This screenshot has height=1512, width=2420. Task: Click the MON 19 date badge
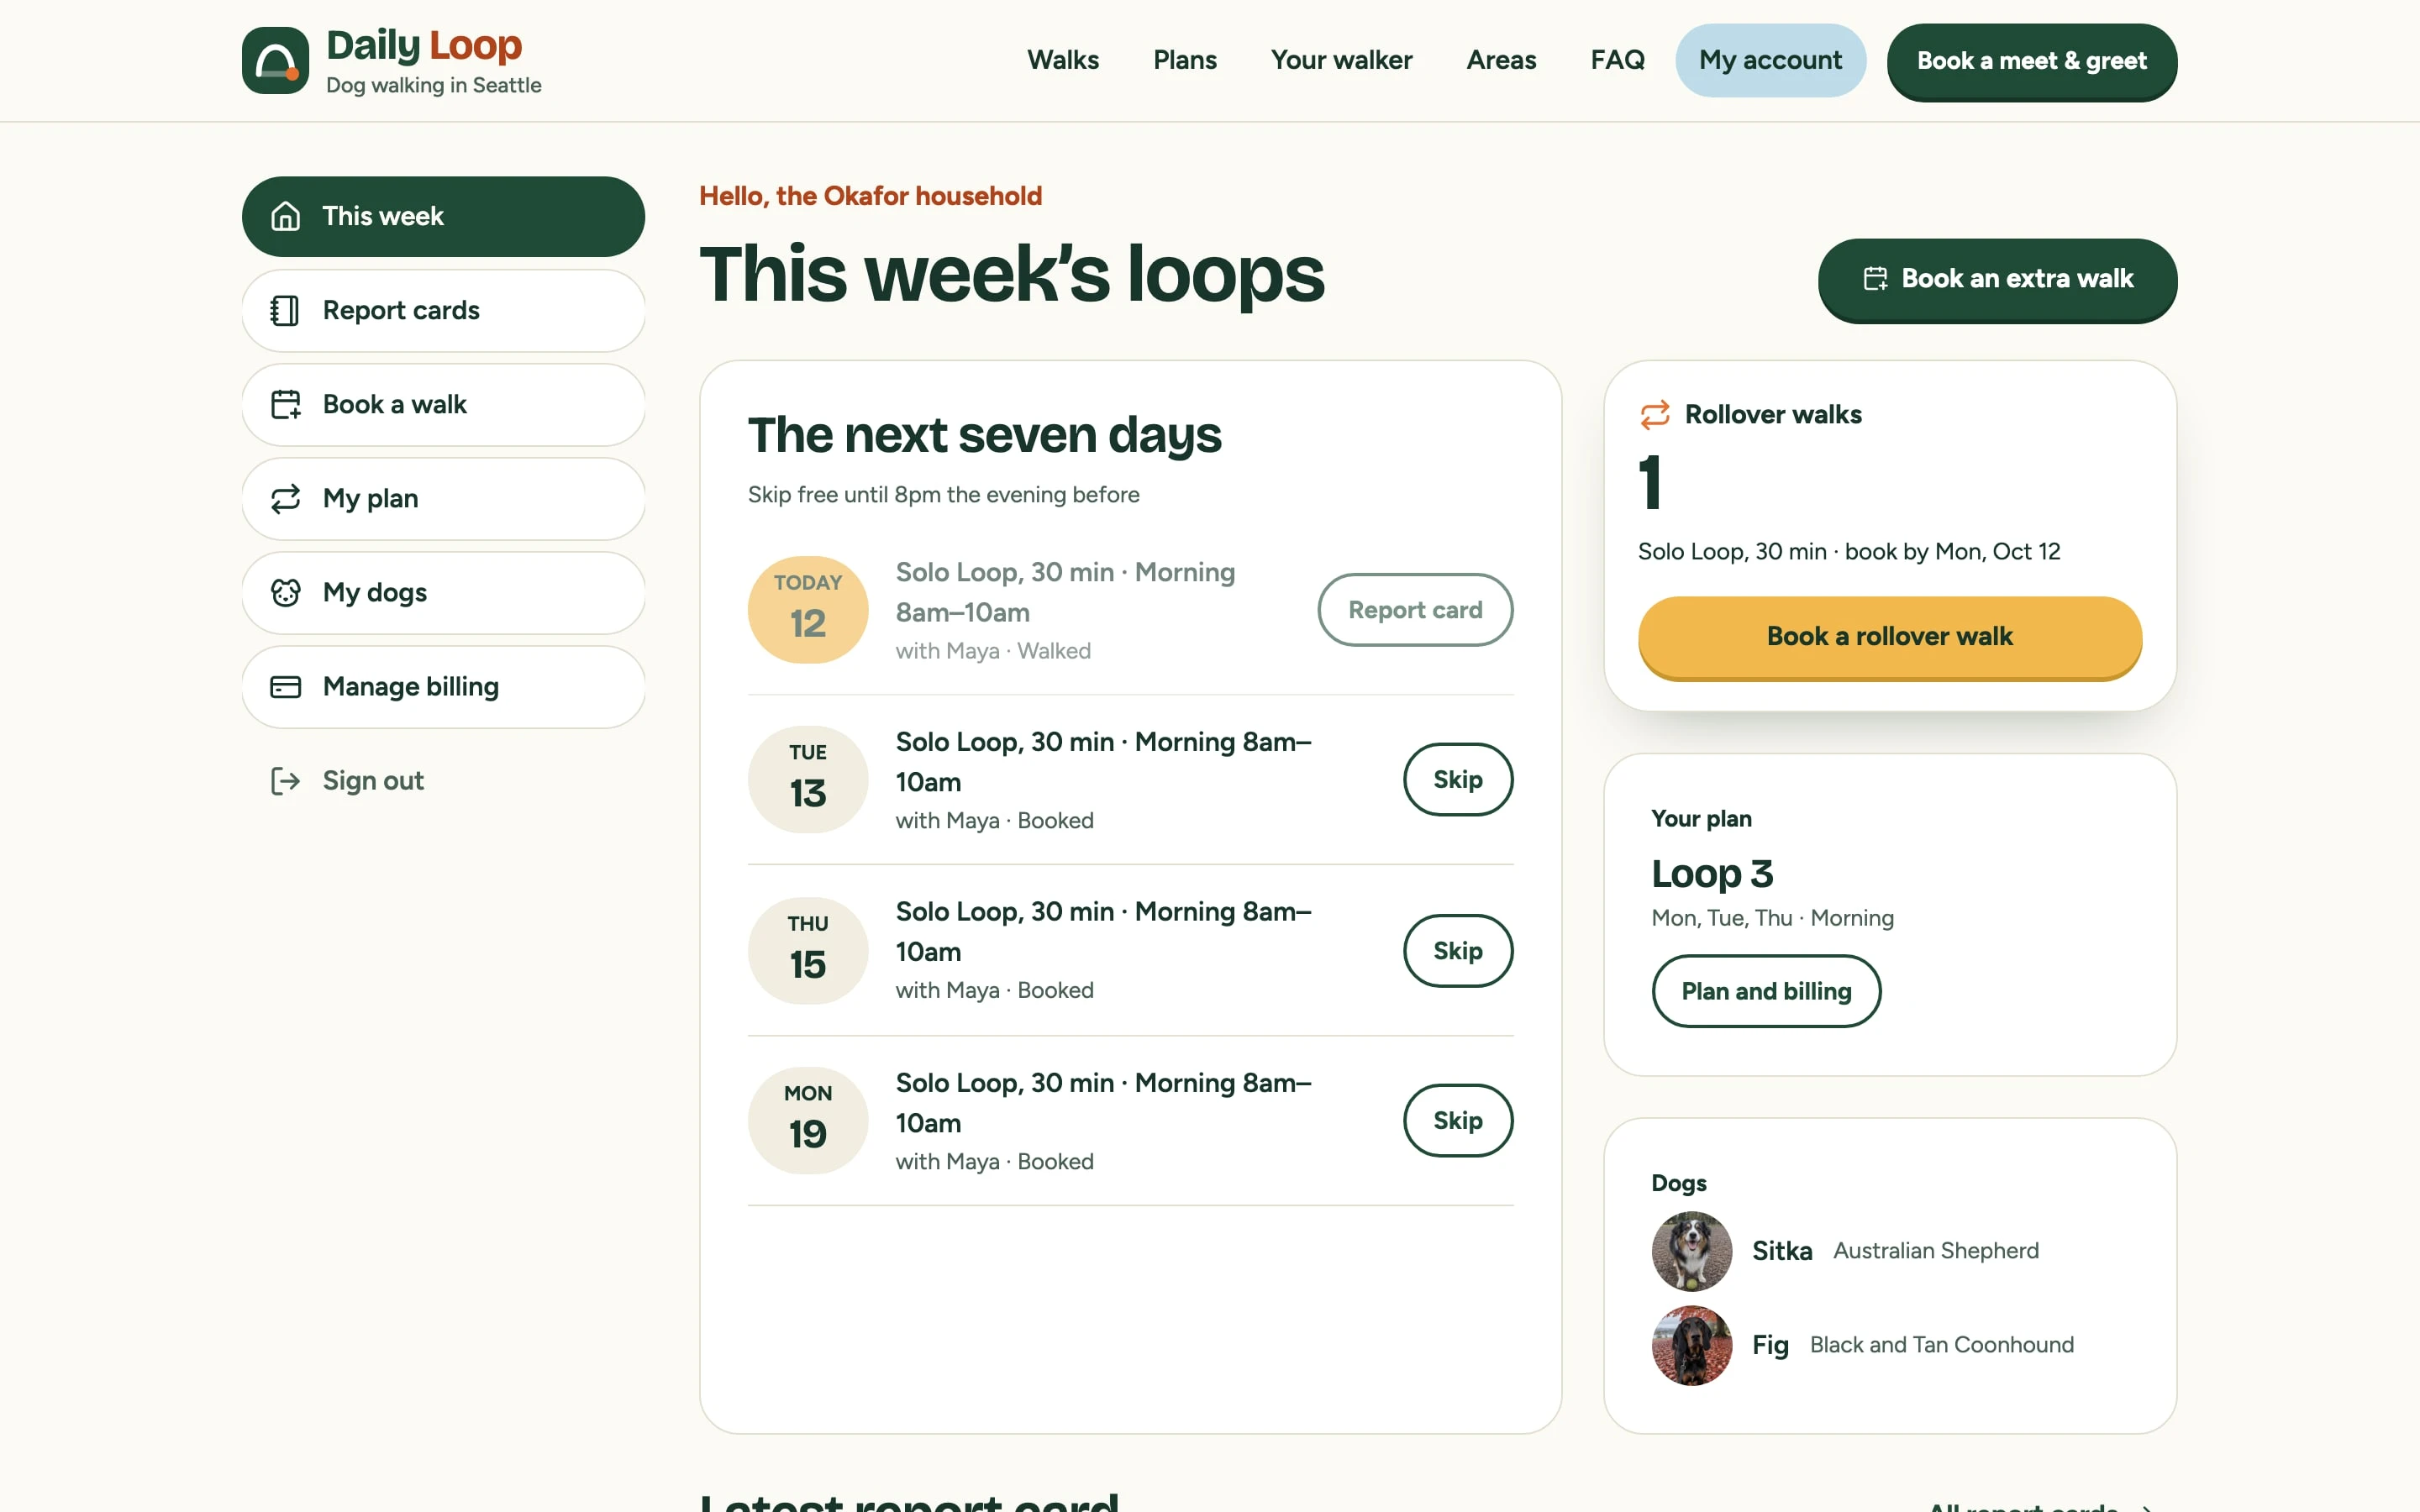[808, 1121]
